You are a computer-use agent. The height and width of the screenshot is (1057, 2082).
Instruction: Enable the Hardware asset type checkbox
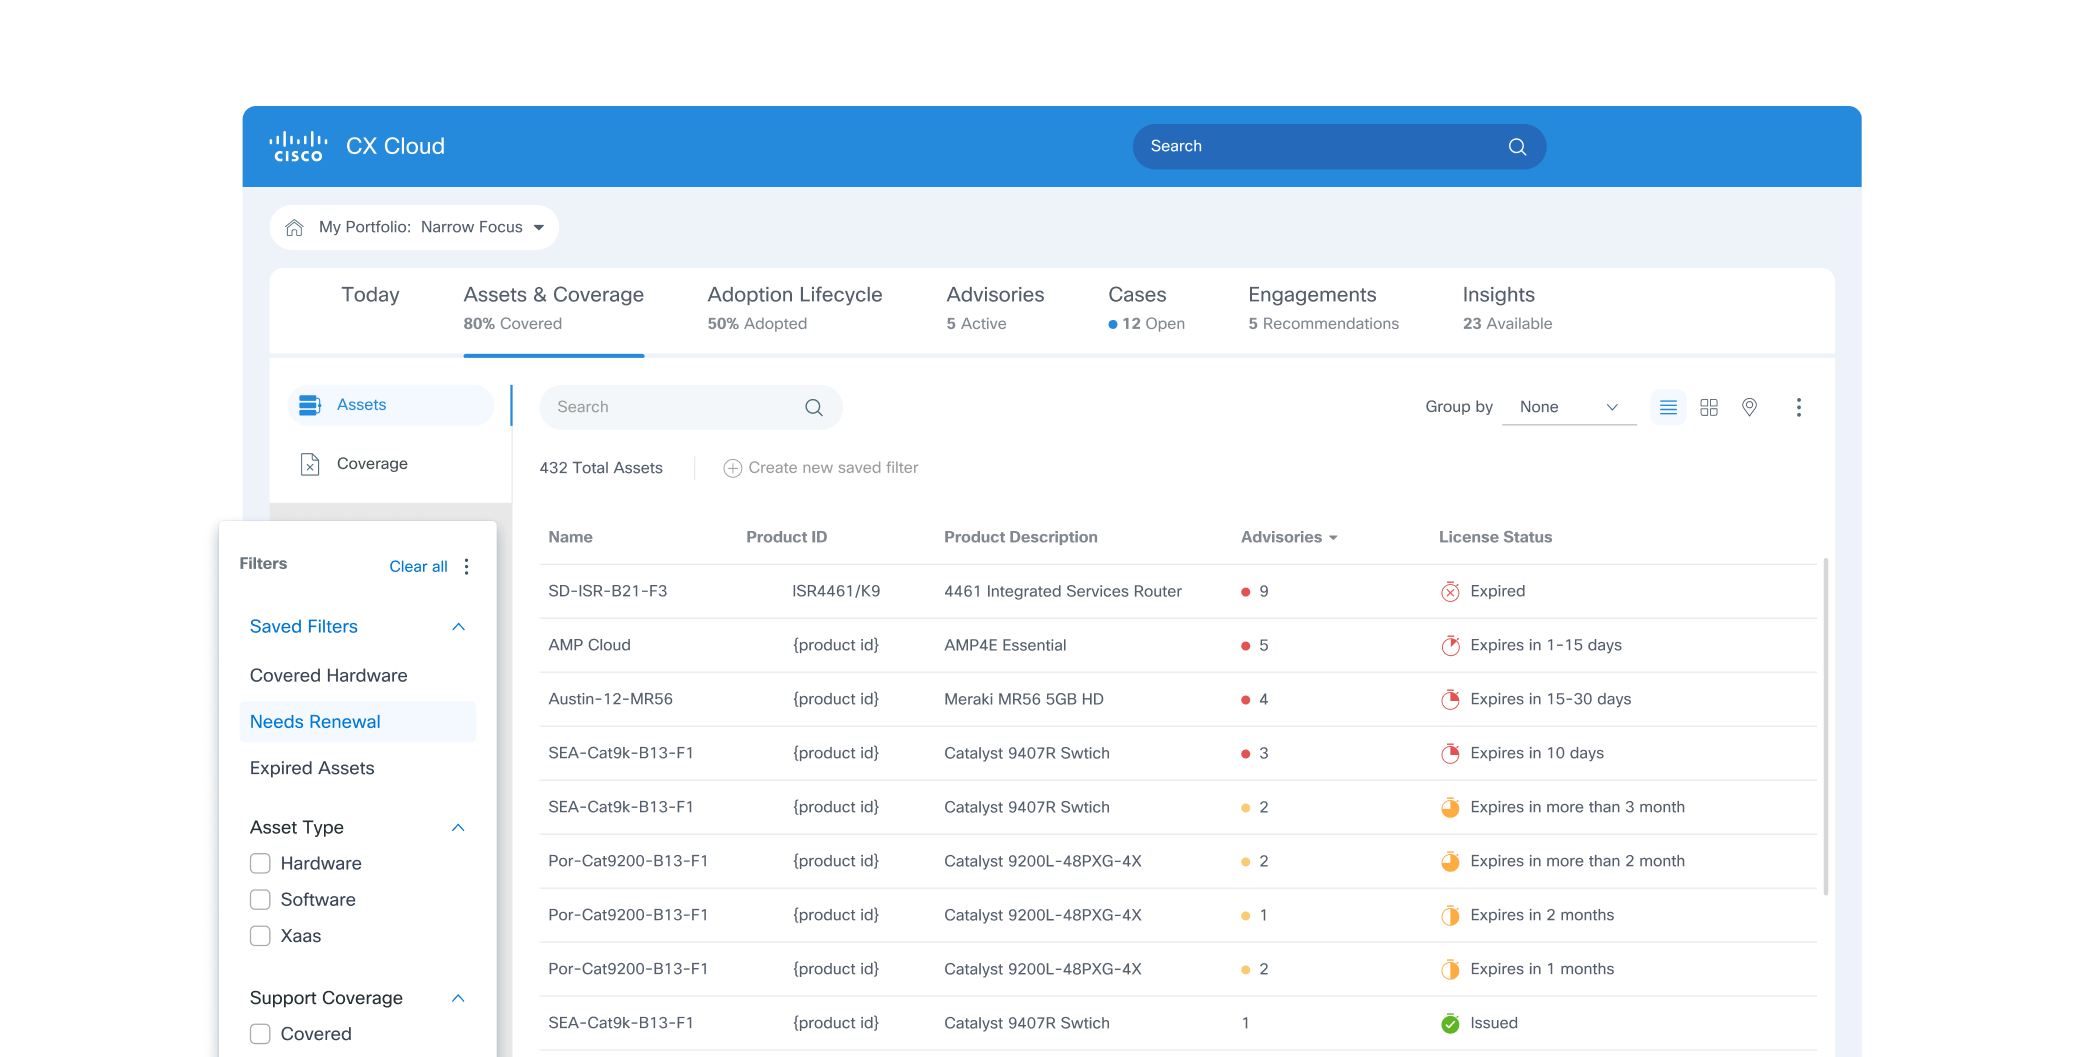(x=260, y=863)
